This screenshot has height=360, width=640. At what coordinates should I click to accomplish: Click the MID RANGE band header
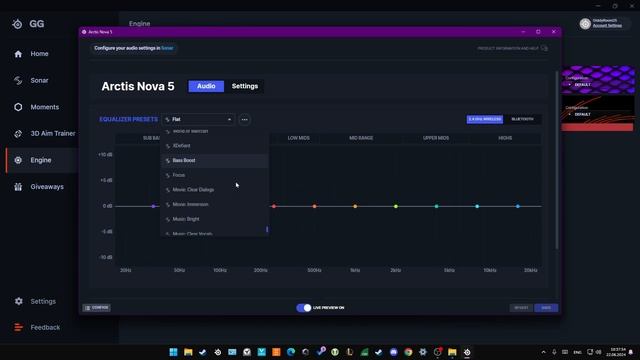(361, 138)
